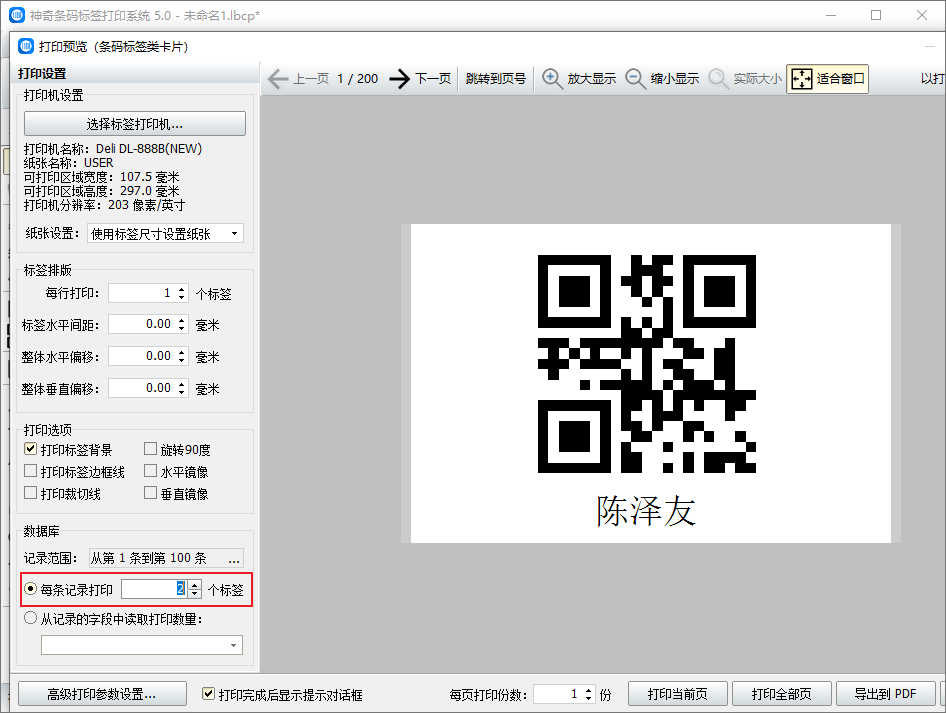This screenshot has height=713, width=946.
Task: Click the 打印机分辨率: 203 像素/英寸 text
Action: click(x=104, y=205)
